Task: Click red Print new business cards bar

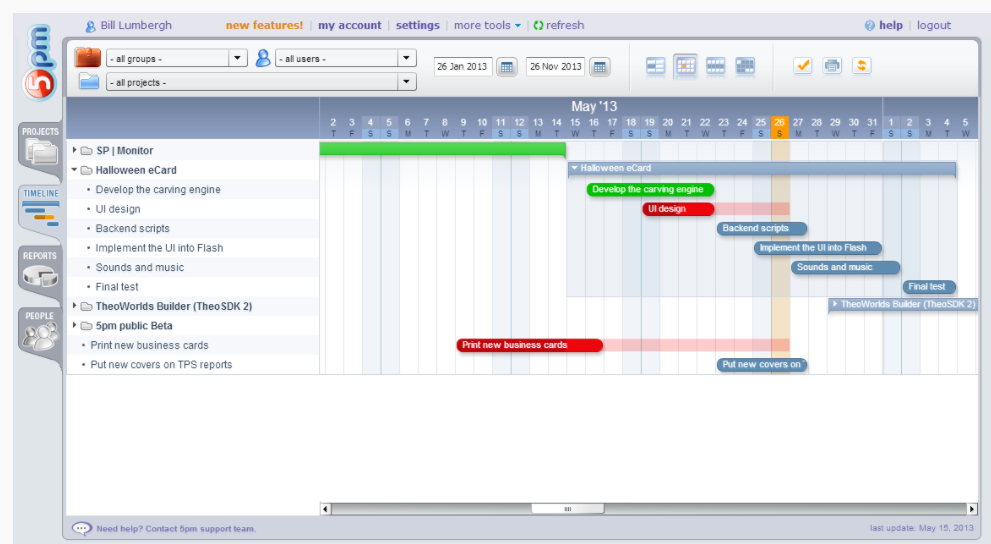Action: click(530, 345)
